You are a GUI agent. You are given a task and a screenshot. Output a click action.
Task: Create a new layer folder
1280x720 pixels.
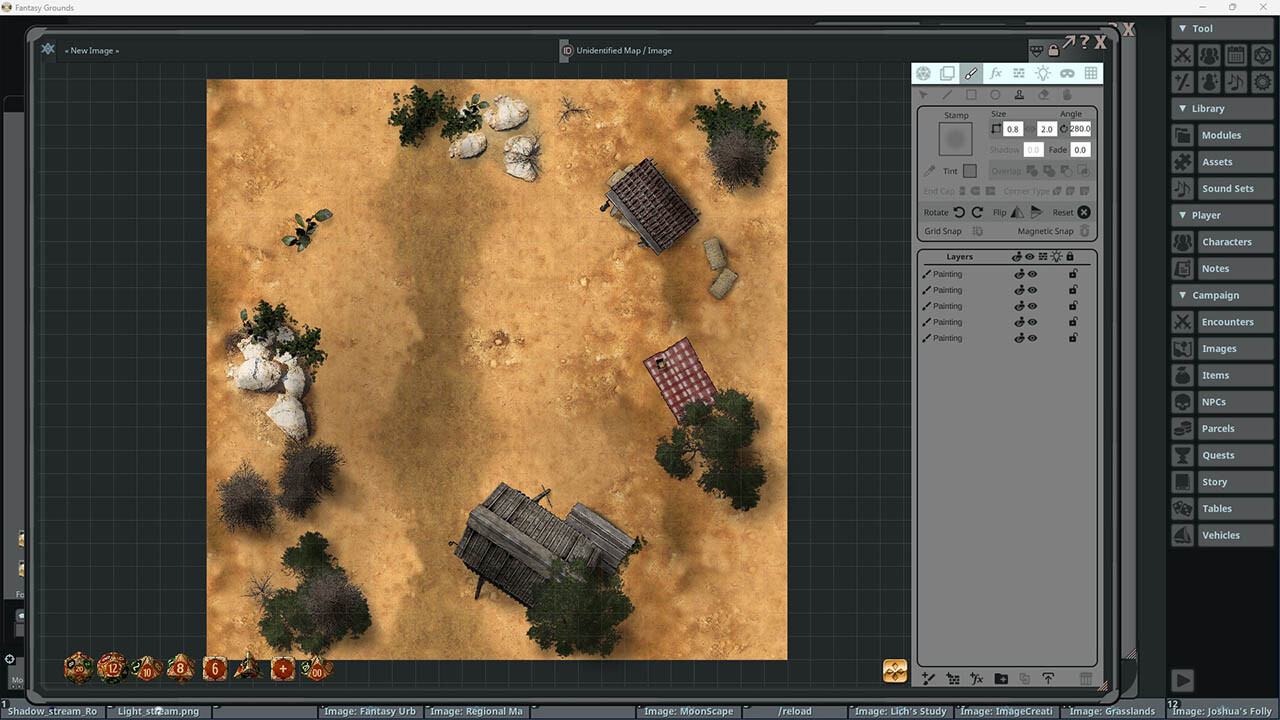tap(1001, 678)
